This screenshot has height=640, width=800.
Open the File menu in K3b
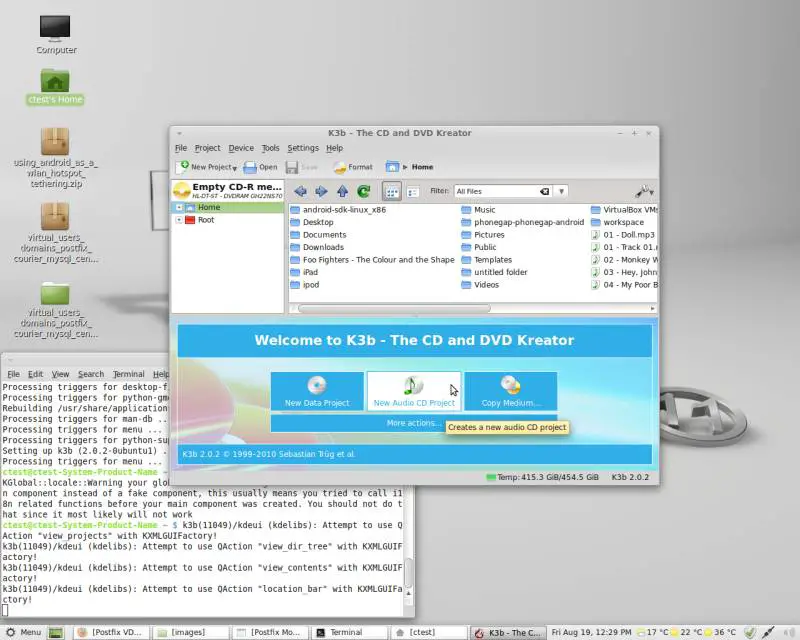[x=181, y=148]
